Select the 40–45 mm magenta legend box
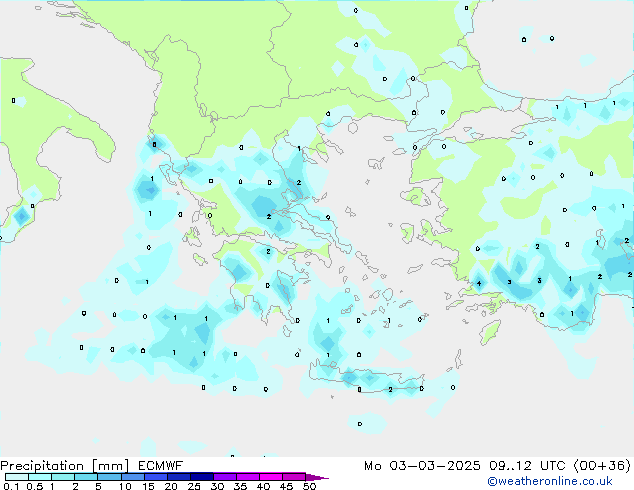The image size is (634, 490). click(x=271, y=477)
